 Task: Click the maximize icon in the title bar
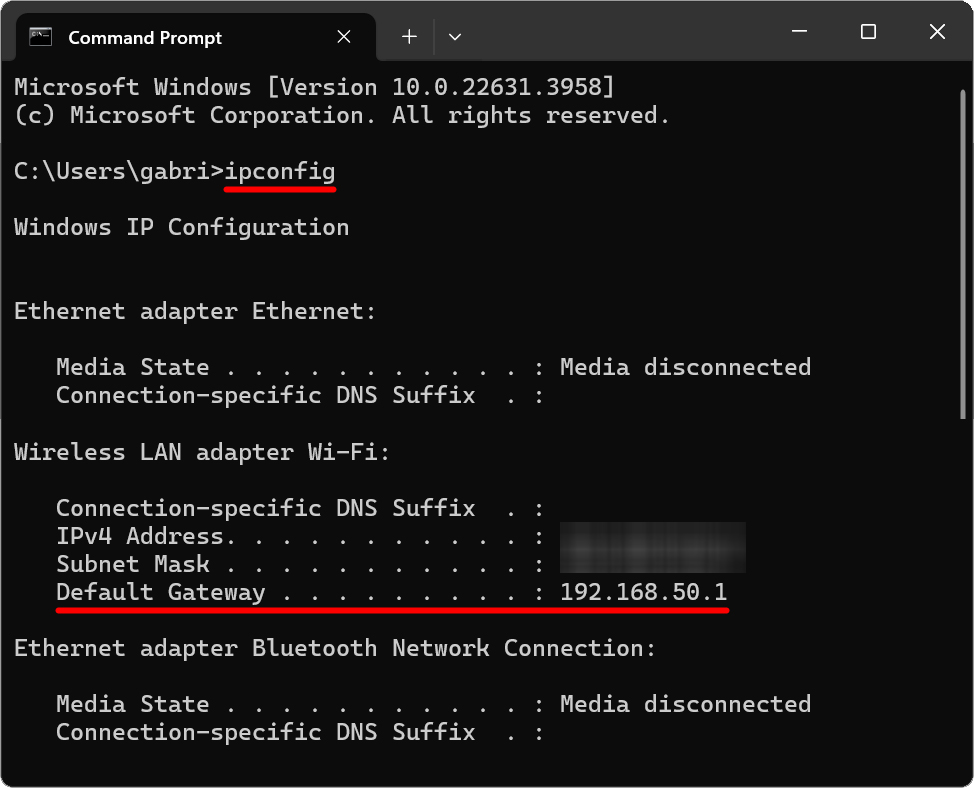pyautogui.click(x=867, y=32)
